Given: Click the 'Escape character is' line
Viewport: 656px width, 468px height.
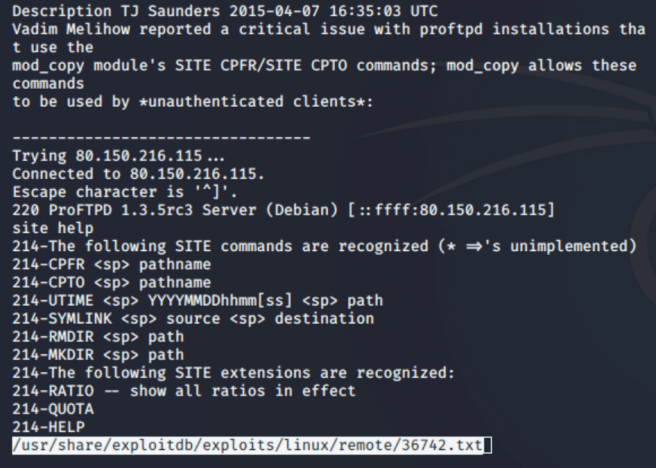Looking at the screenshot, I should (x=112, y=191).
